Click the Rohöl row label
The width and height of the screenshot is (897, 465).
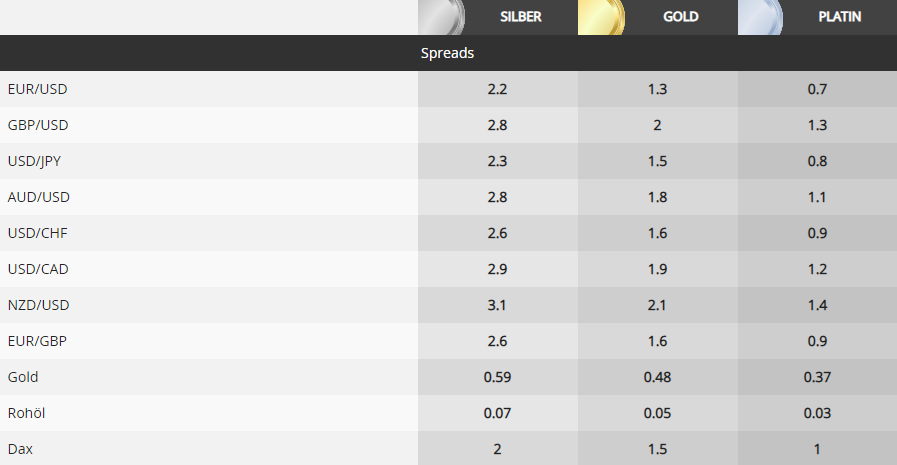click(x=26, y=413)
